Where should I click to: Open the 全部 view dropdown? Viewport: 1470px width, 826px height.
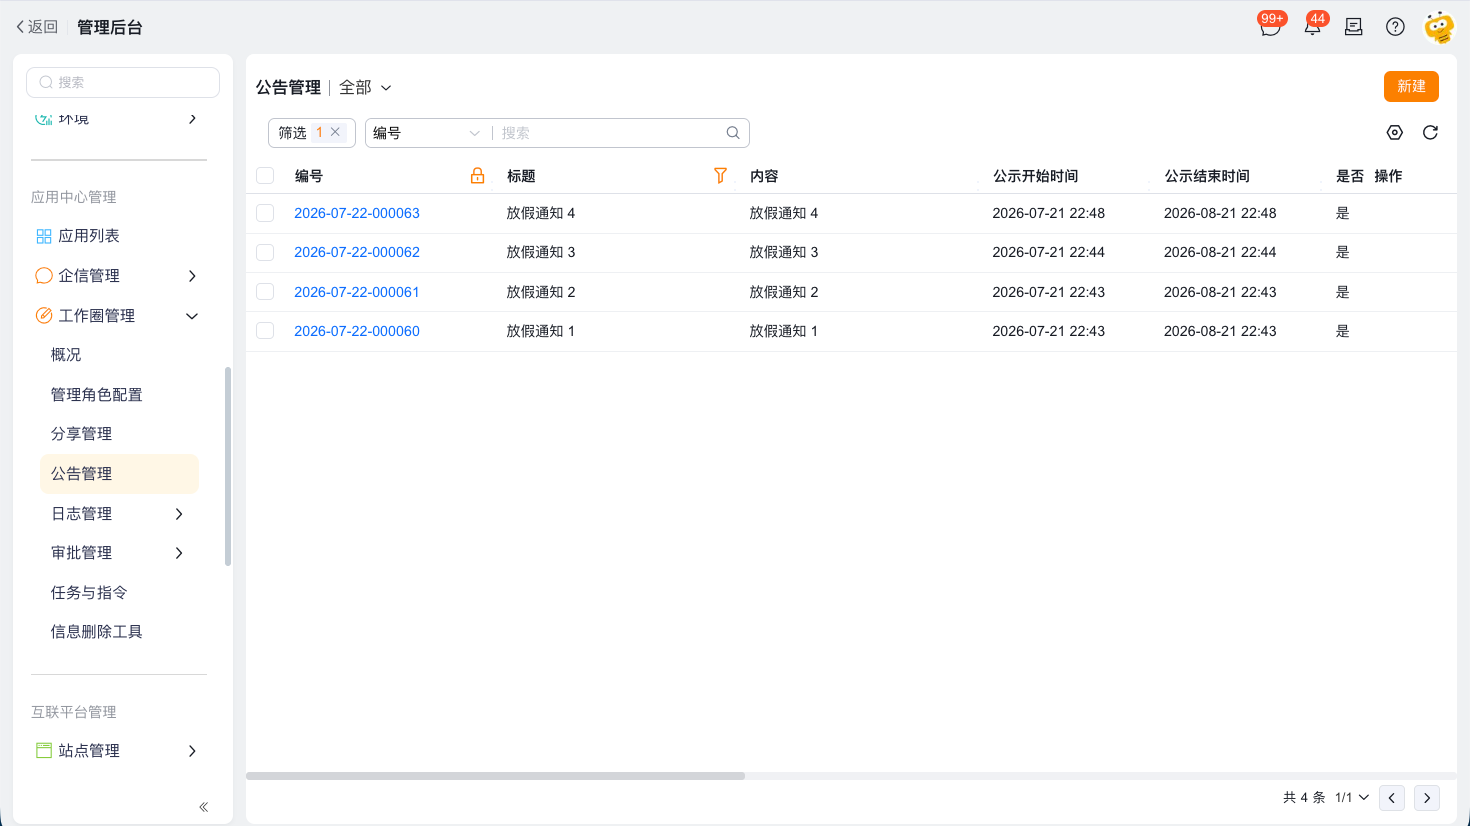[365, 87]
